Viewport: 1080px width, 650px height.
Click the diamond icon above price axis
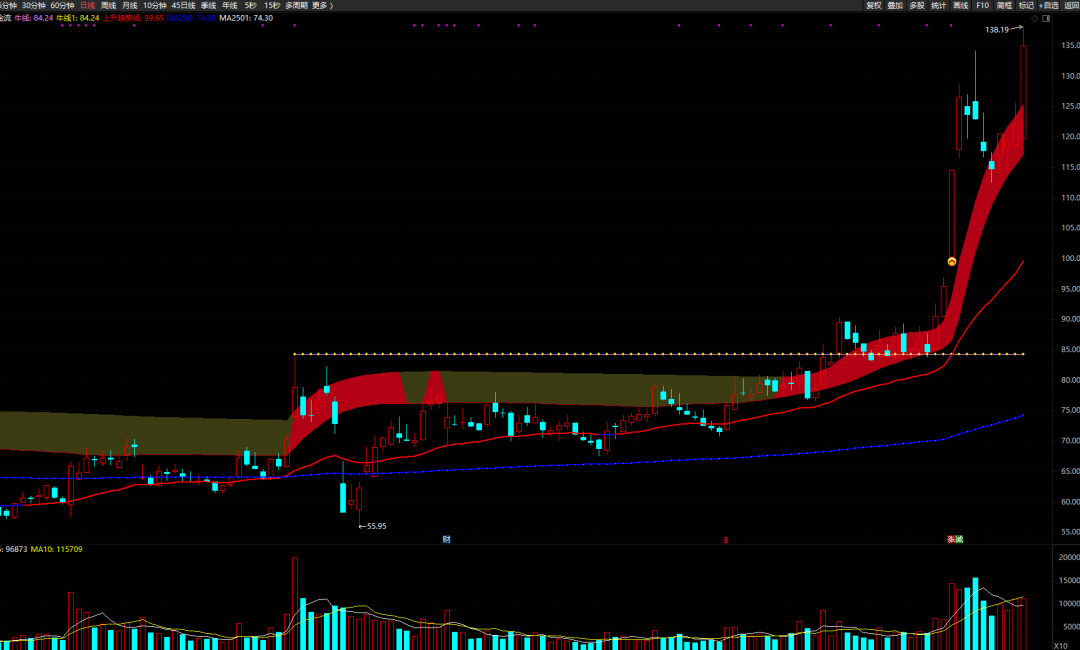point(1035,19)
